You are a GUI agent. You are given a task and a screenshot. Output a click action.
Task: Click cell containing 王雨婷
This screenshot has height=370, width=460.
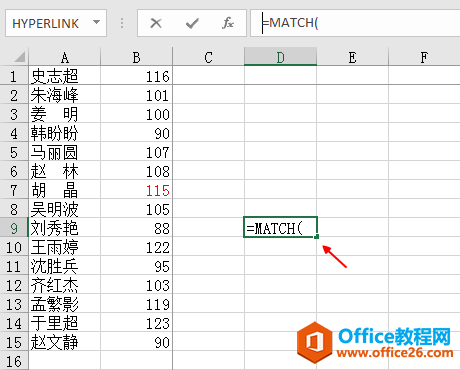click(x=65, y=247)
